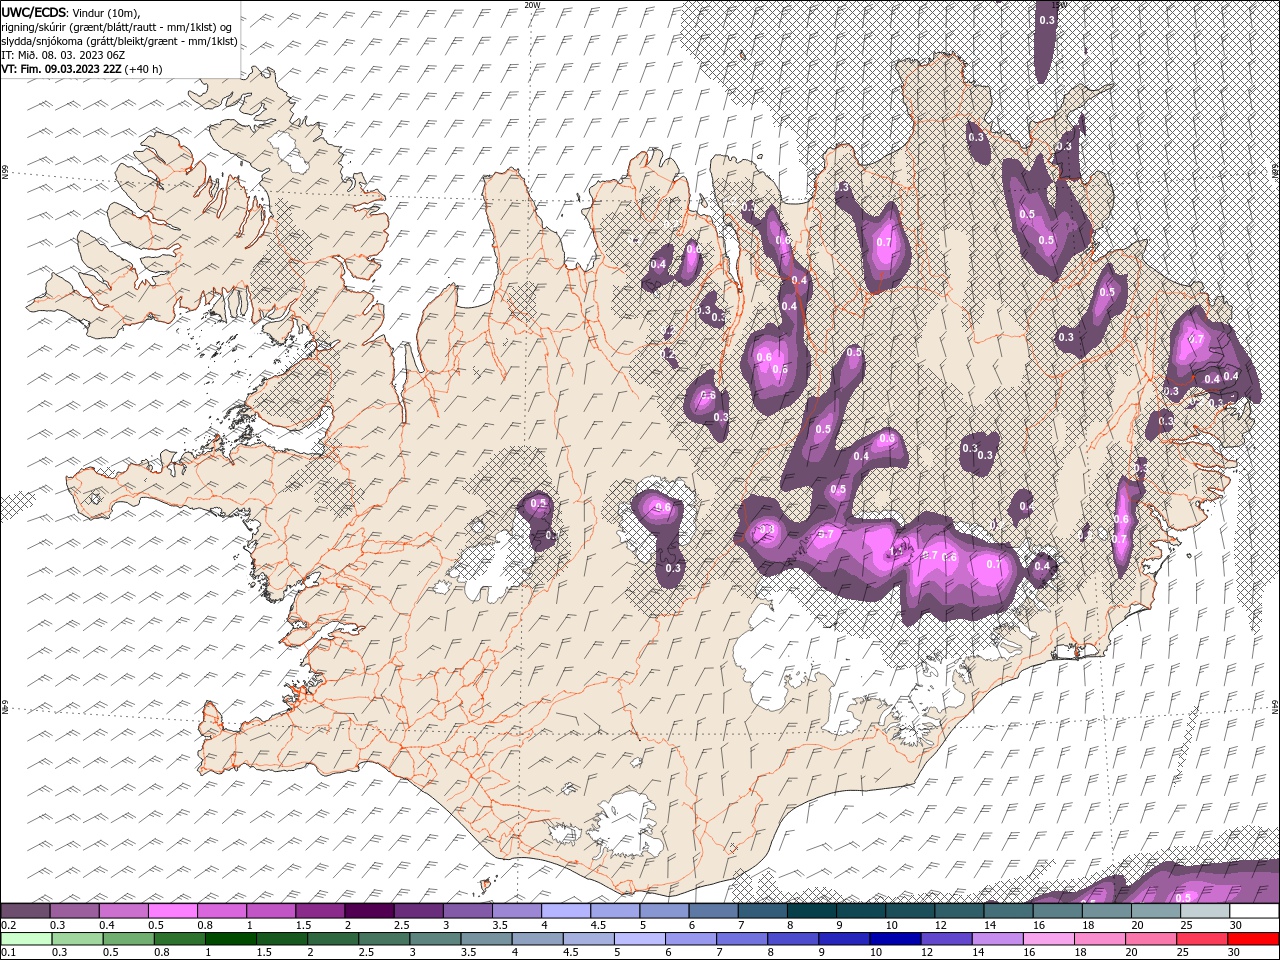Select the 0.8 dark green swatch in the lower legend row
Screen dimensions: 1280x960
(179, 939)
